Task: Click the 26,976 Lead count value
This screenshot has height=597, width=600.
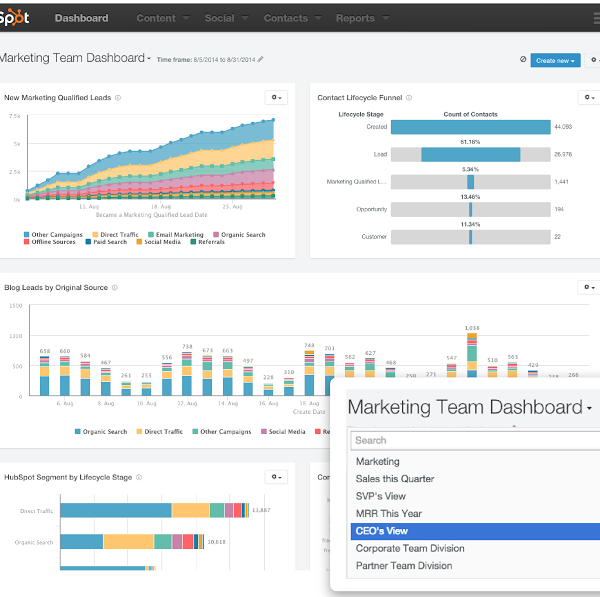Action: click(563, 154)
